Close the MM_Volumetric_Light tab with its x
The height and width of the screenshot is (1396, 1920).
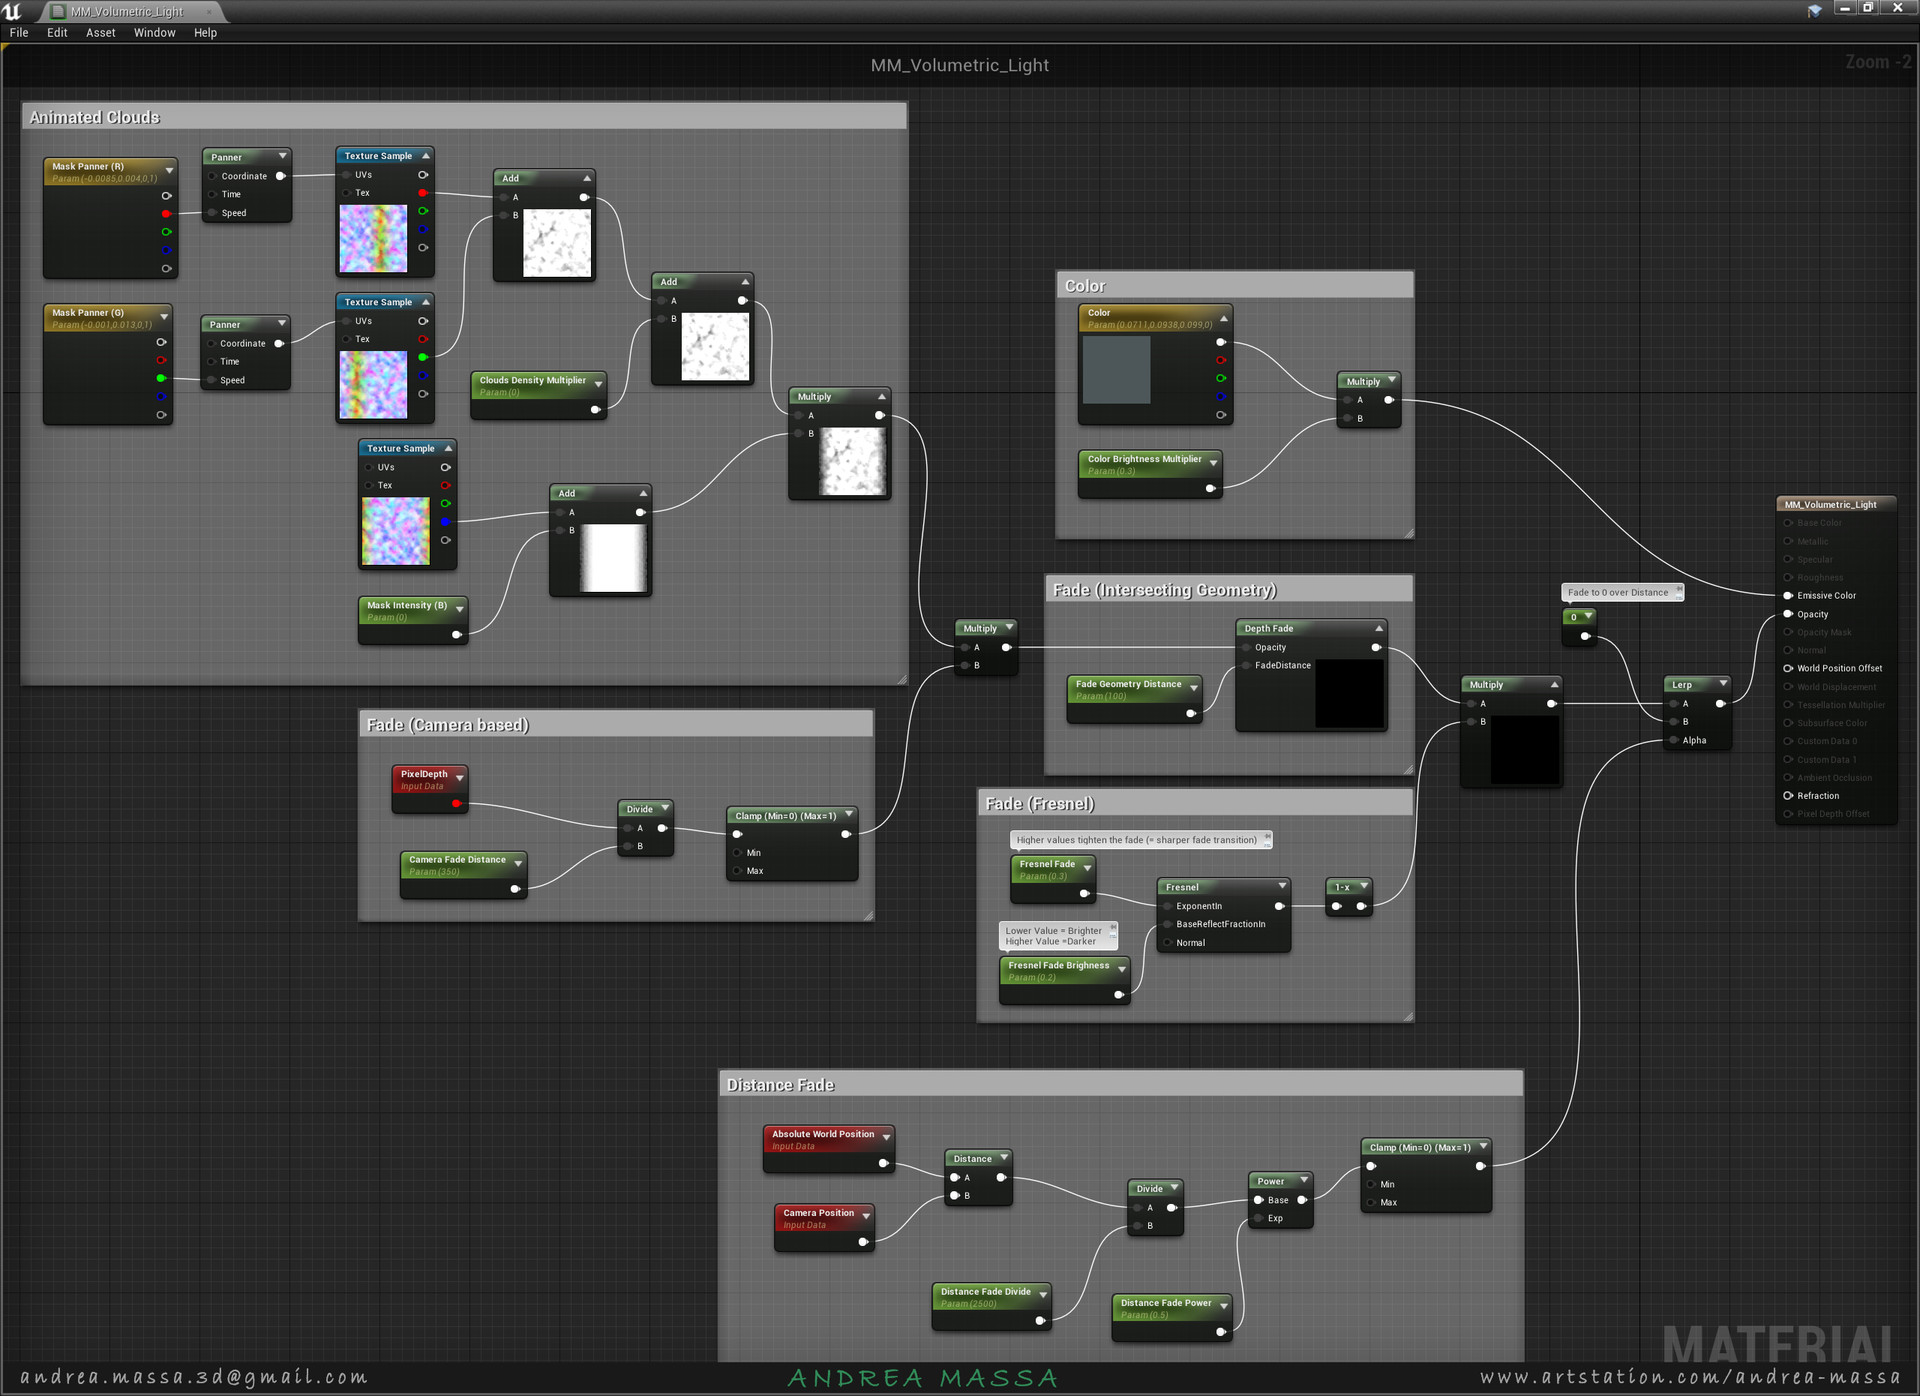[x=209, y=12]
